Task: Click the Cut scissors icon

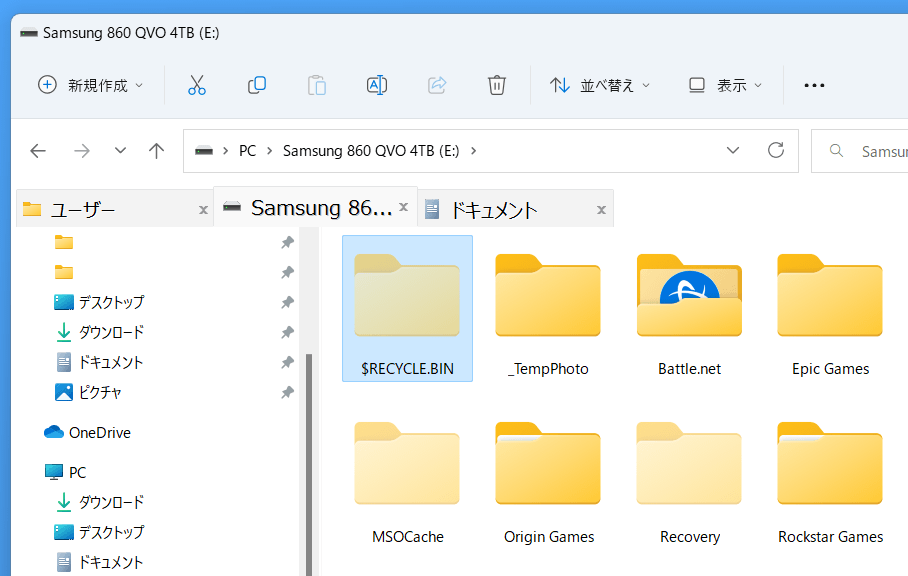Action: coord(197,85)
